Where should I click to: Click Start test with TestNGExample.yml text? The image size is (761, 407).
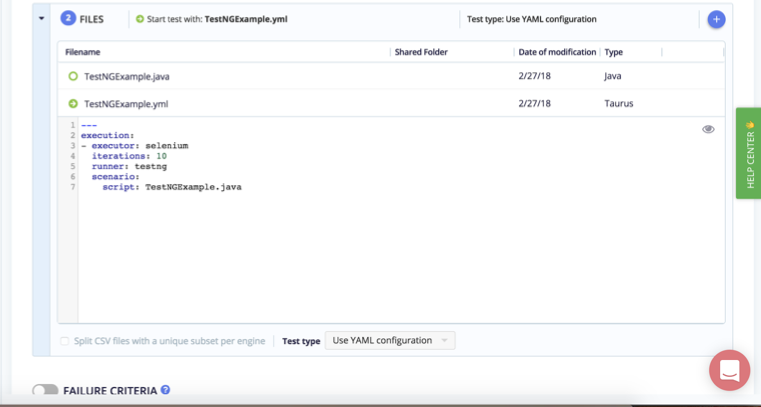pyautogui.click(x=217, y=19)
